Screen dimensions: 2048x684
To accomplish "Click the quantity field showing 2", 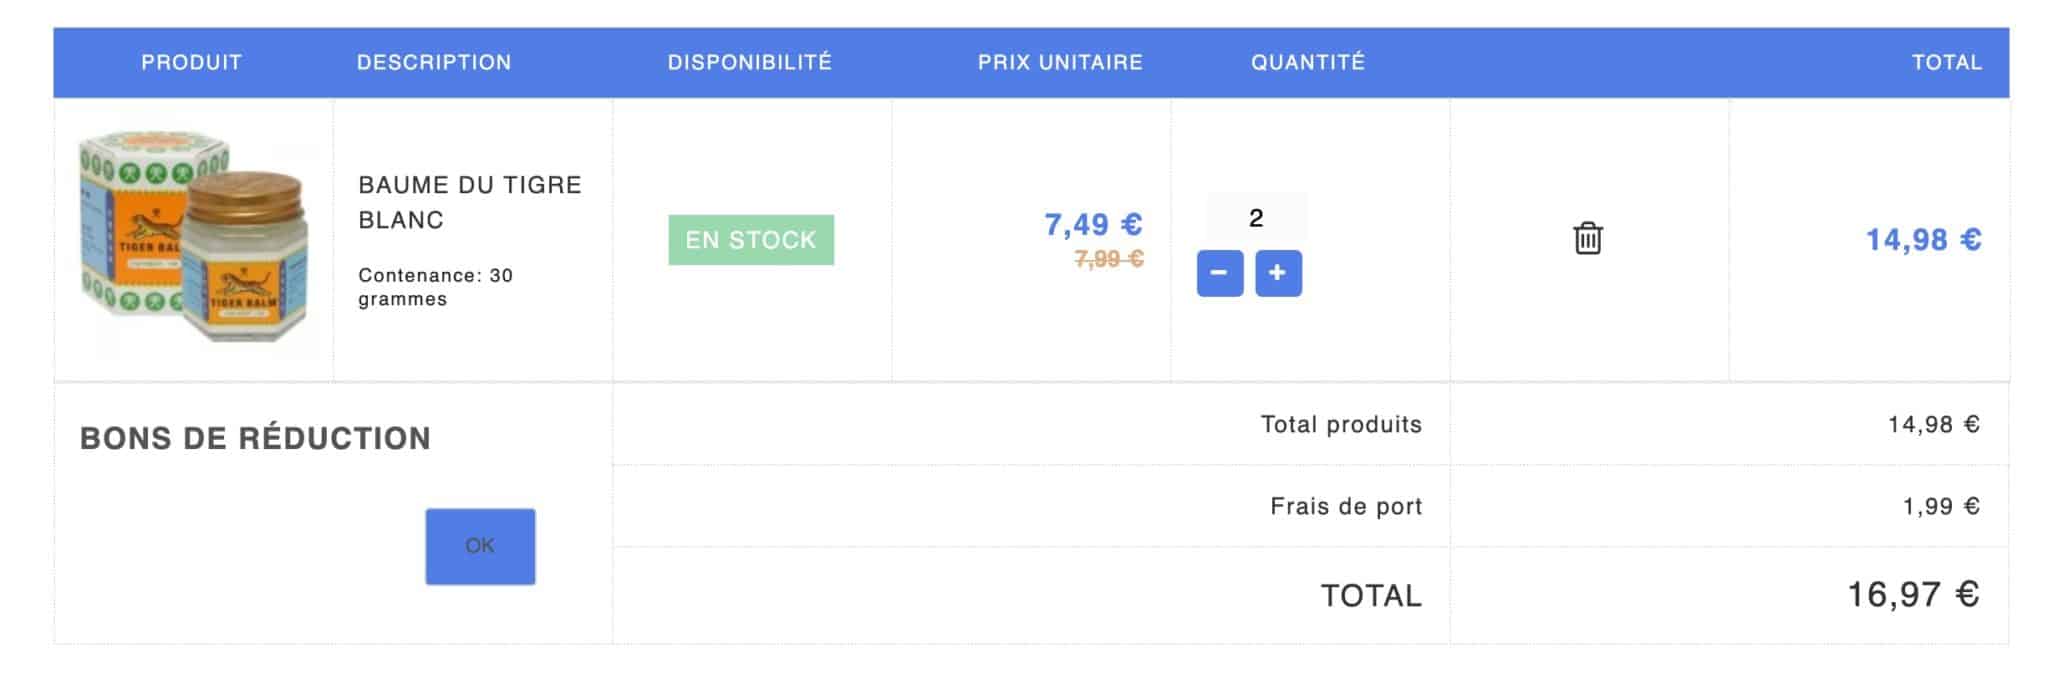I will (x=1256, y=218).
